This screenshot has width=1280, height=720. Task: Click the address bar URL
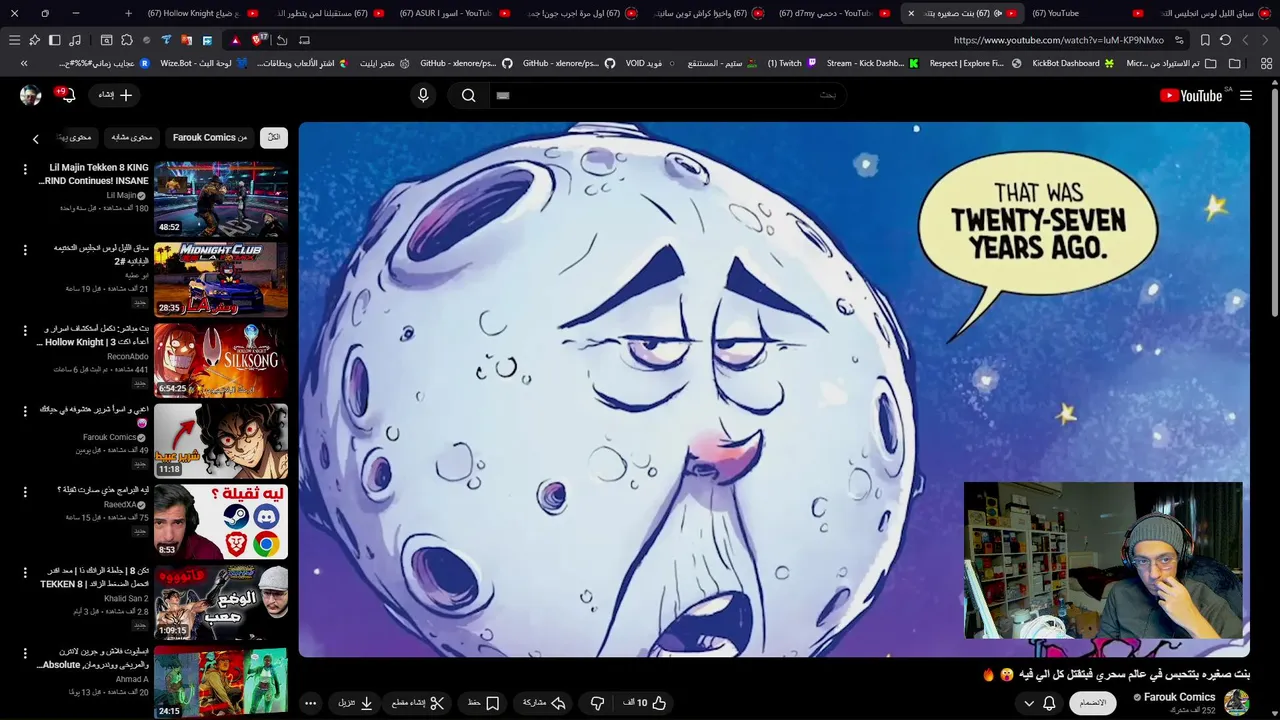click(1058, 40)
